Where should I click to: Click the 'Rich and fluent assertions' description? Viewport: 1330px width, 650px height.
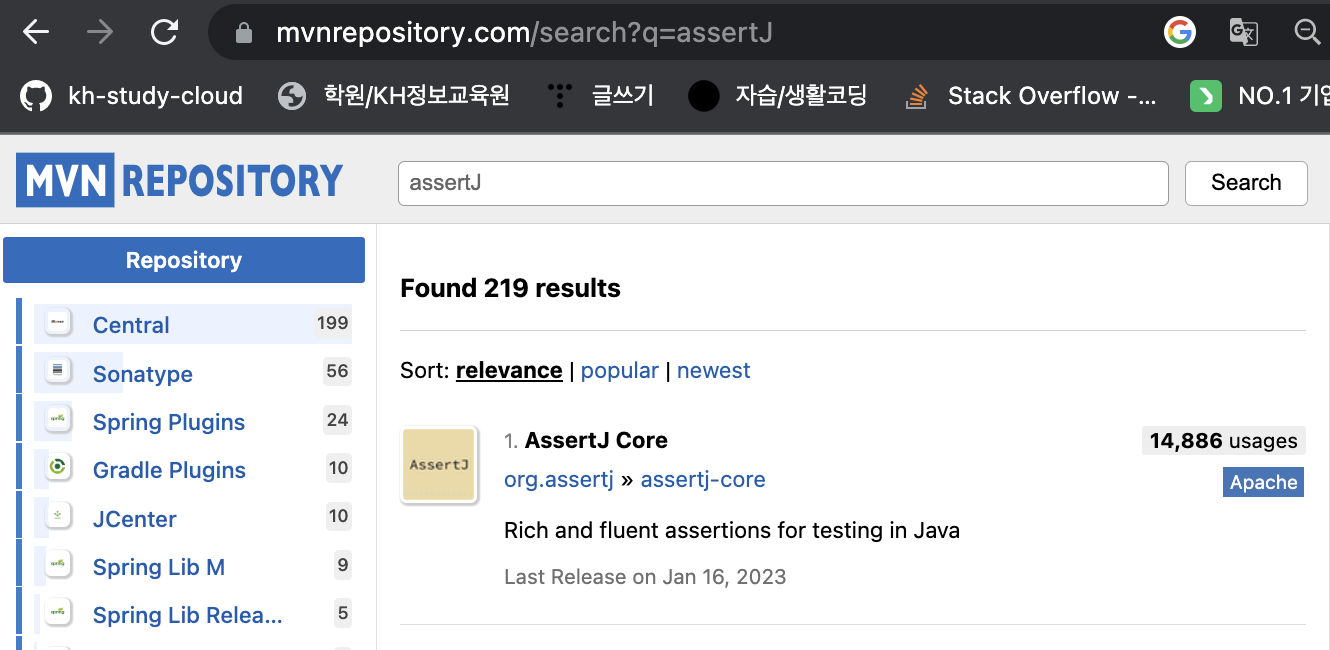pos(732,530)
